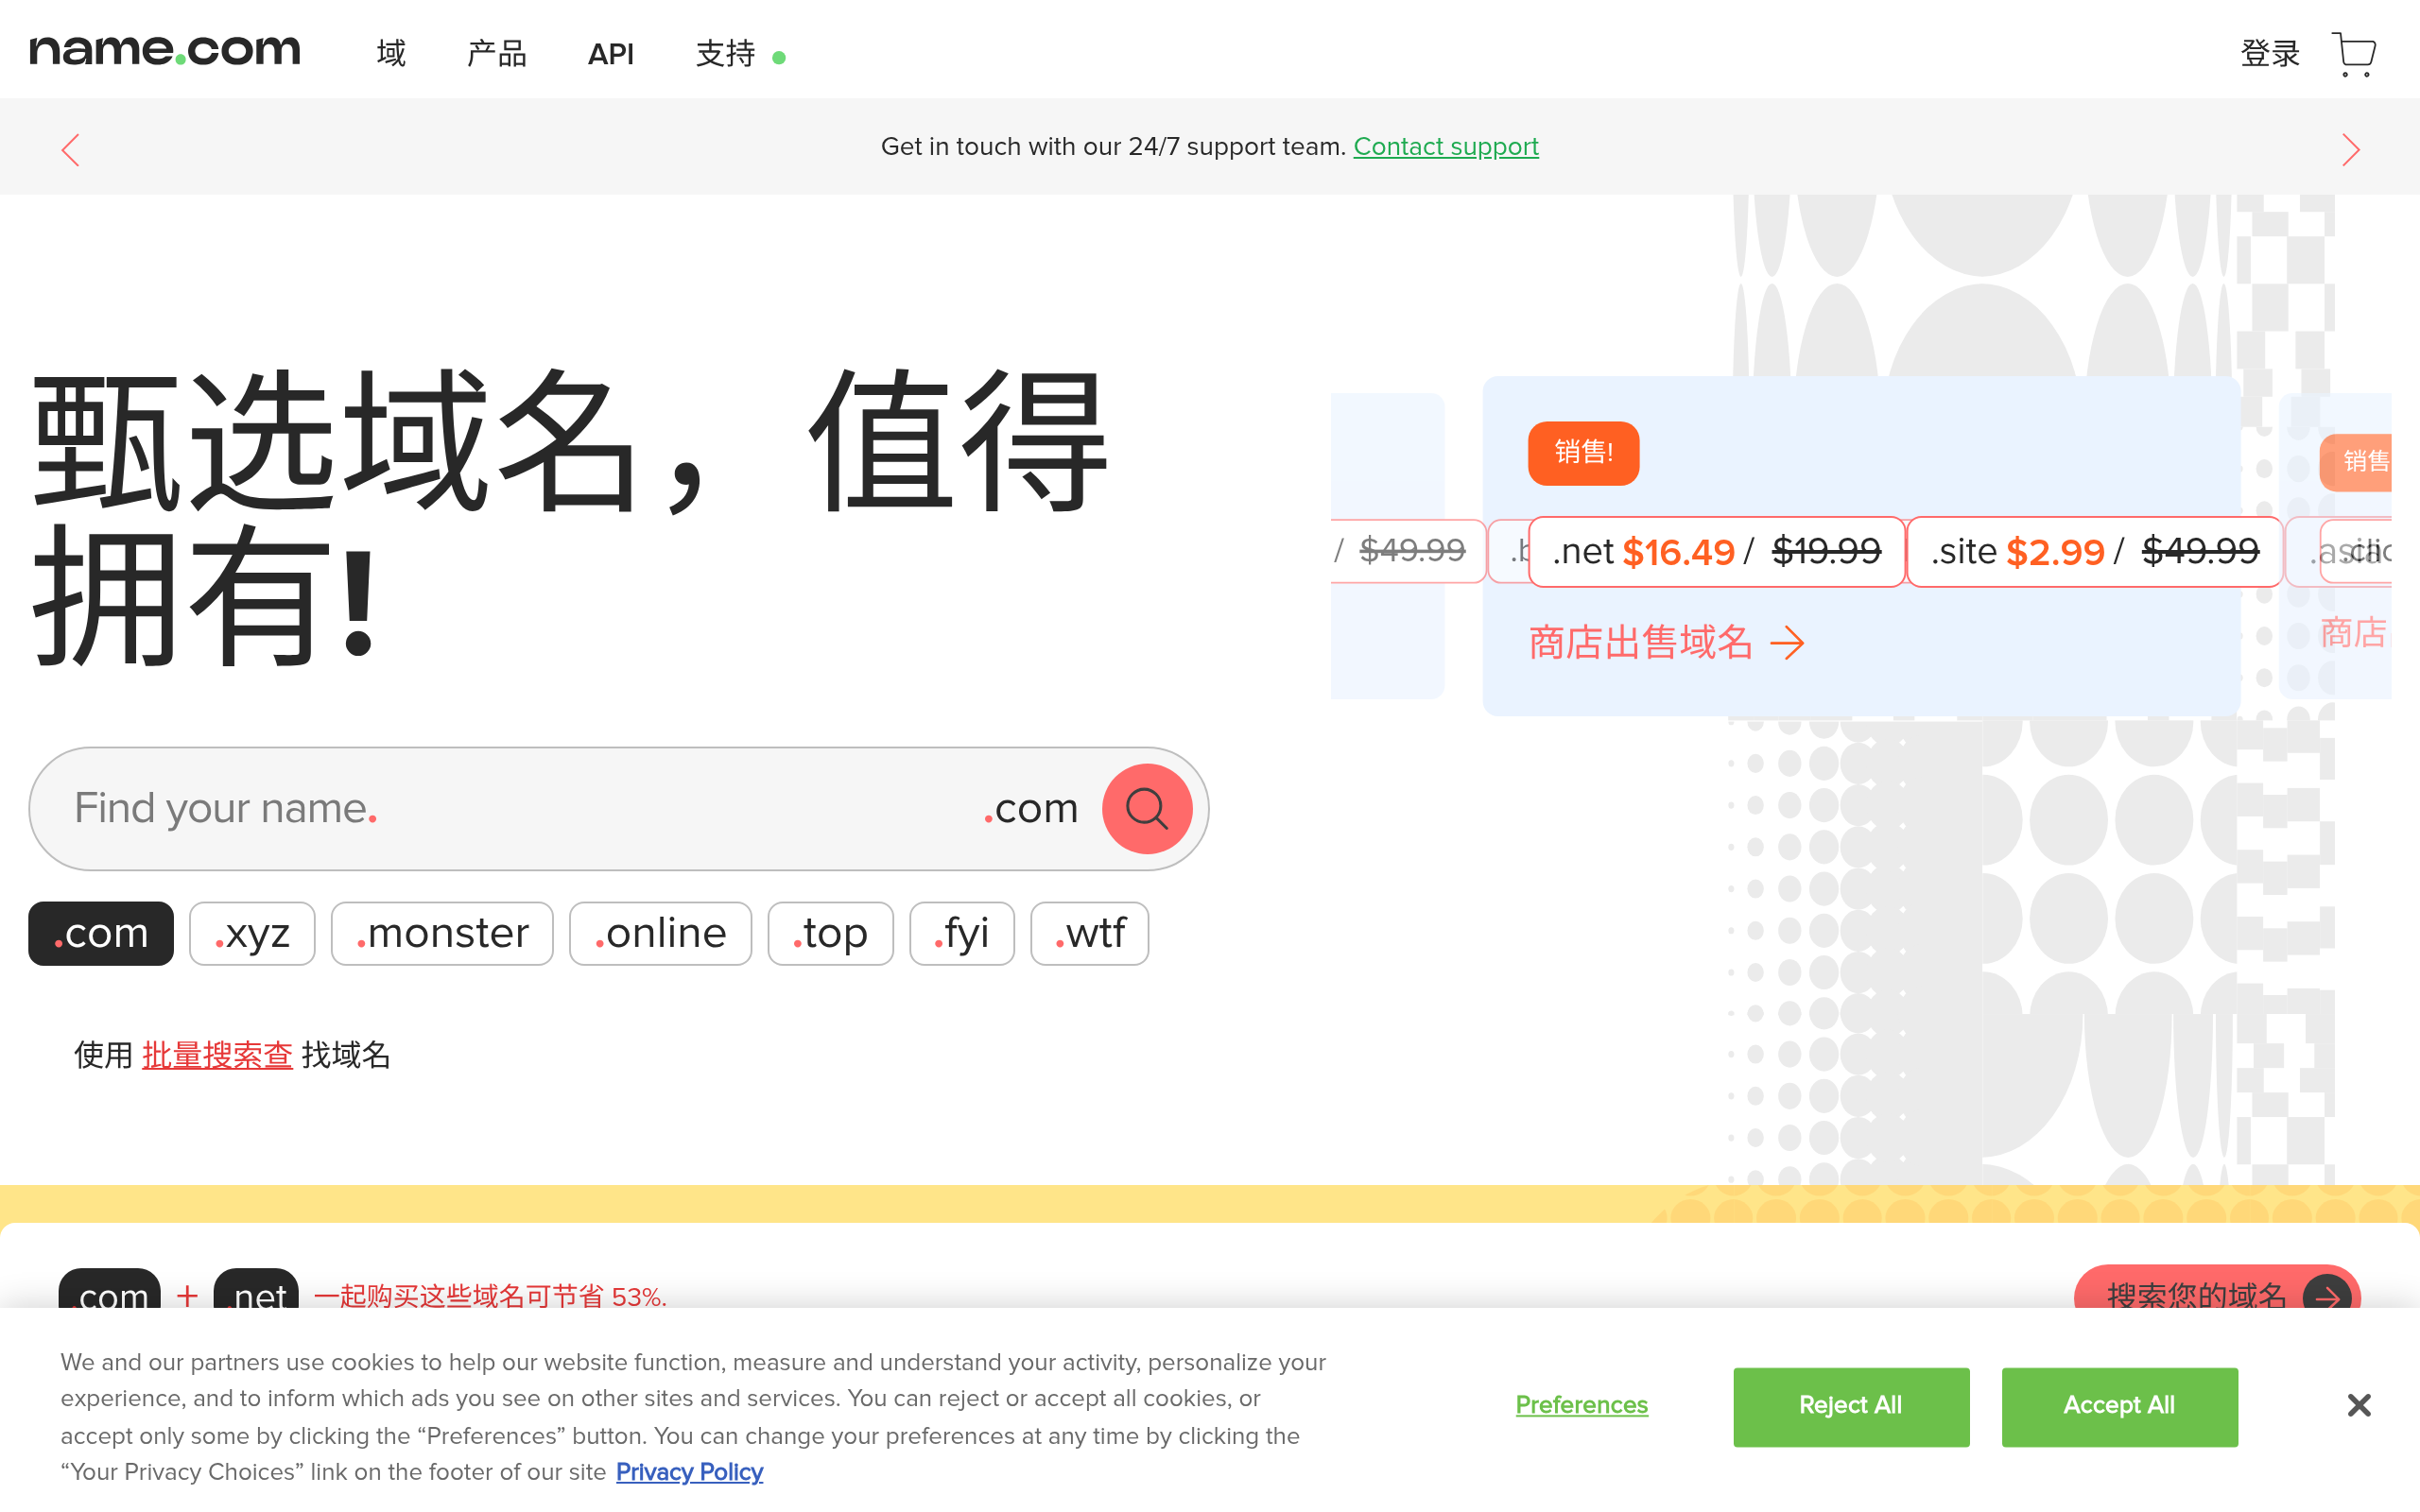This screenshot has height=1512, width=2420.
Task: Select the .fyi TLD chip
Action: [x=962, y=933]
